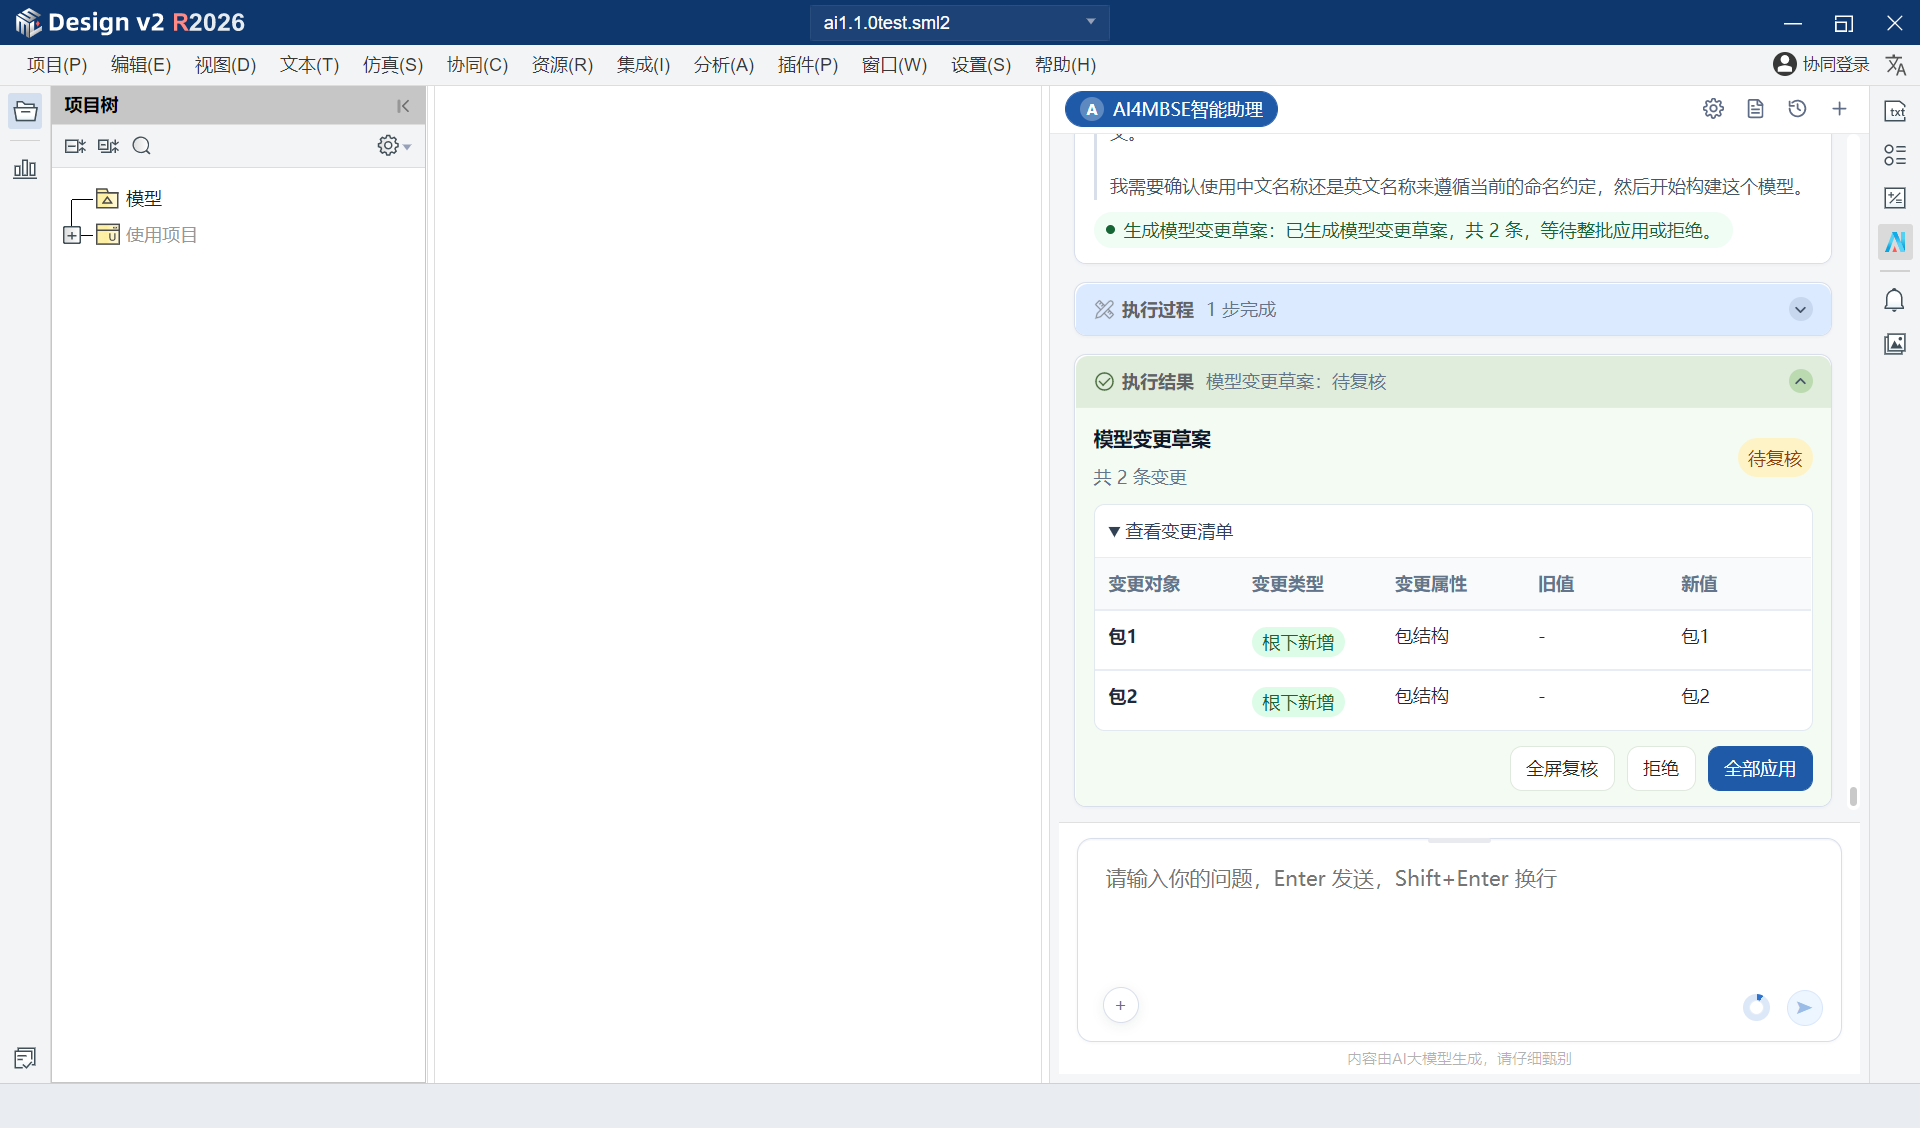
Task: Open the 分析(A) menu
Action: (724, 65)
